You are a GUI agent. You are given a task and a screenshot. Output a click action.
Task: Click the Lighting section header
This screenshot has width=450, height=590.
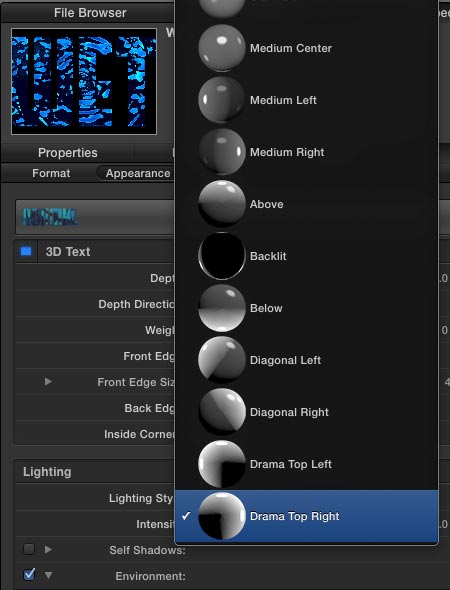pos(47,472)
